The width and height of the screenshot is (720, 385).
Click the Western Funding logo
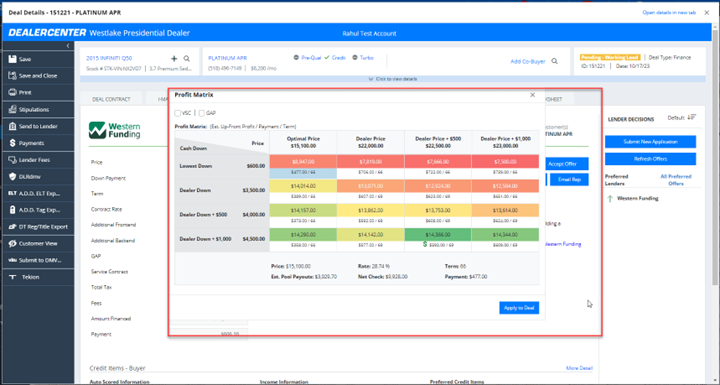click(114, 130)
